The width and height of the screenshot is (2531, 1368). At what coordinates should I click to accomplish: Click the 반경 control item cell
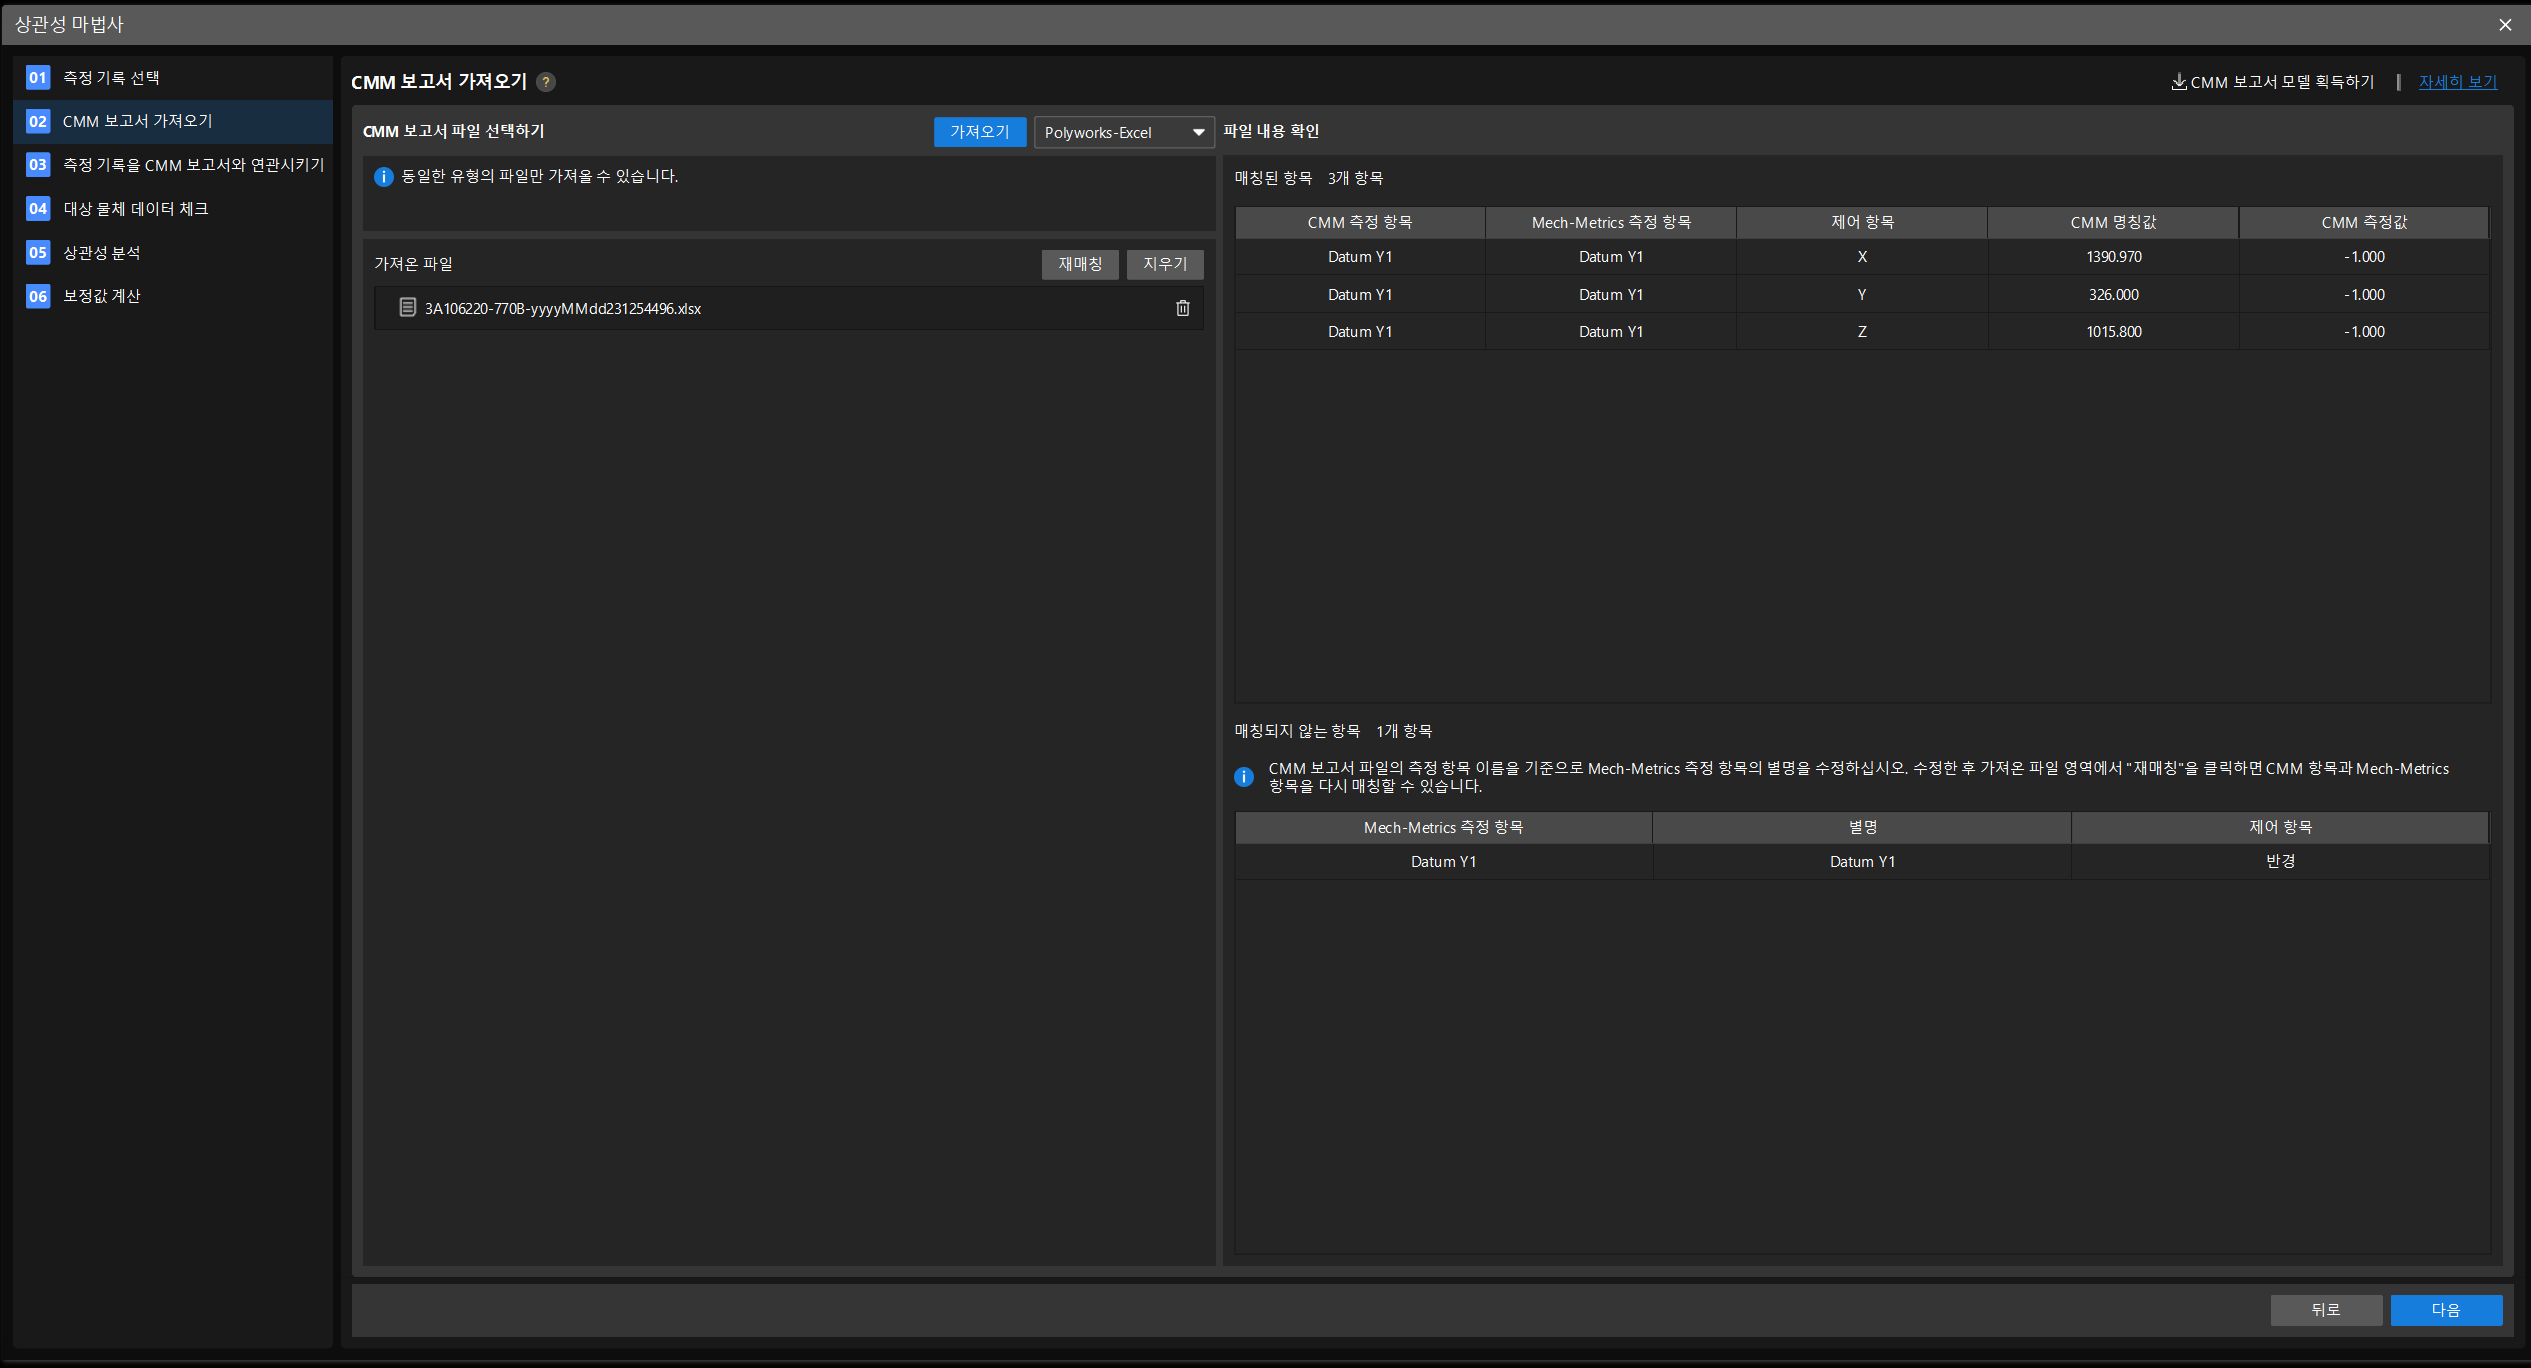pos(2280,862)
